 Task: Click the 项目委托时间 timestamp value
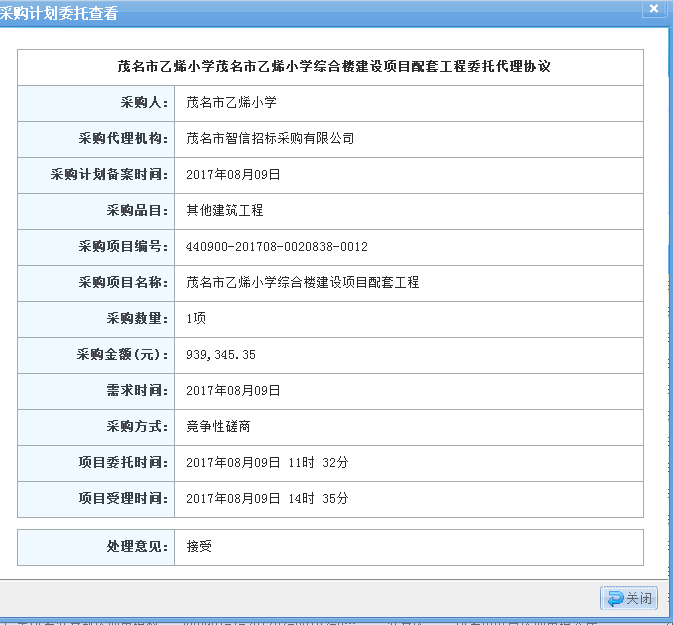coord(267,462)
